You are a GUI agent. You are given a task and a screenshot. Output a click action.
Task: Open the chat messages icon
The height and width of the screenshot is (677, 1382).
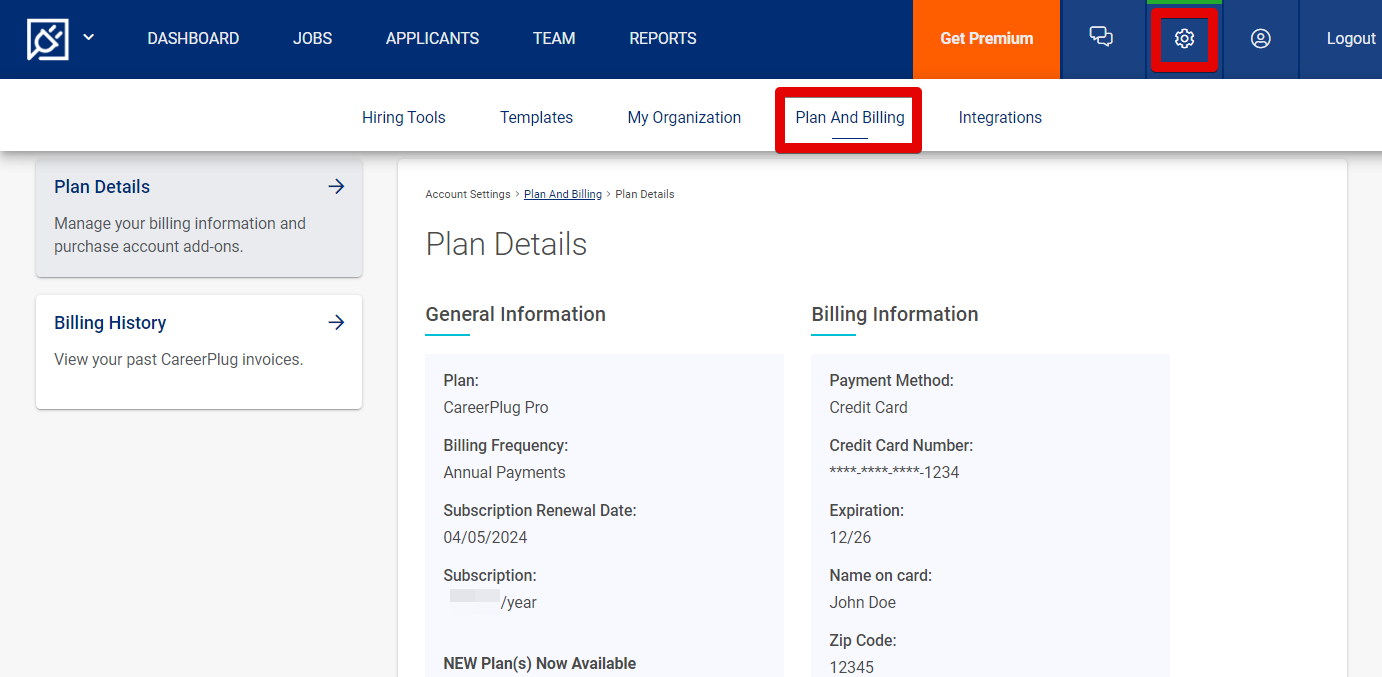(x=1101, y=38)
